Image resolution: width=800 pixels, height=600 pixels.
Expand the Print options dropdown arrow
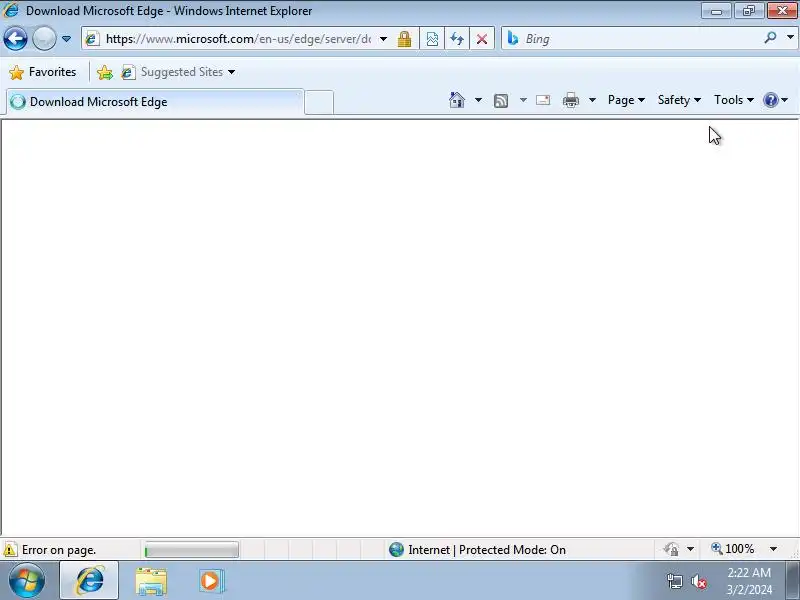tap(592, 100)
